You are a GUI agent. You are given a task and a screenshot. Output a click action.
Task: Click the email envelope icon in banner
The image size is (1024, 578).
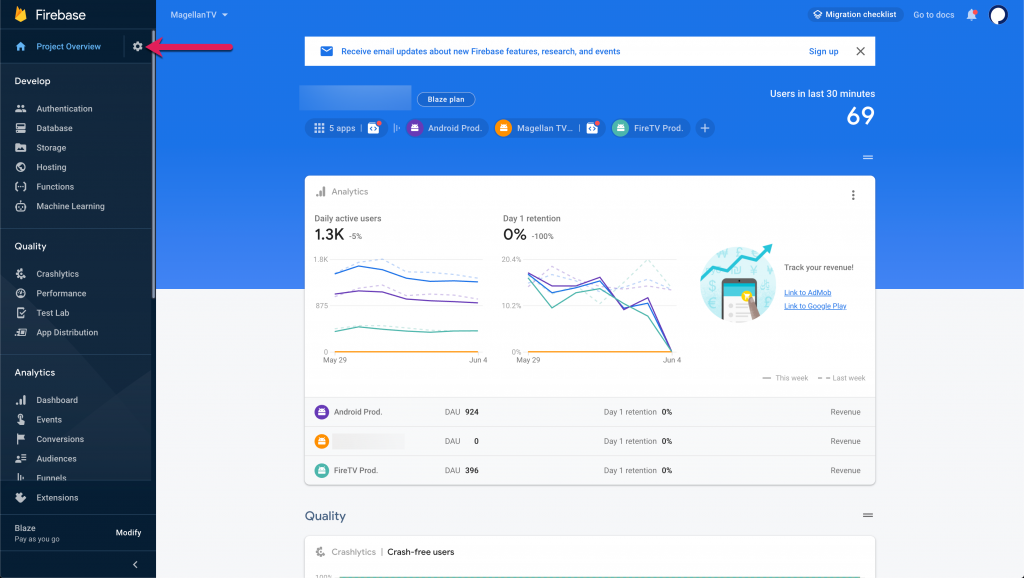[x=327, y=51]
